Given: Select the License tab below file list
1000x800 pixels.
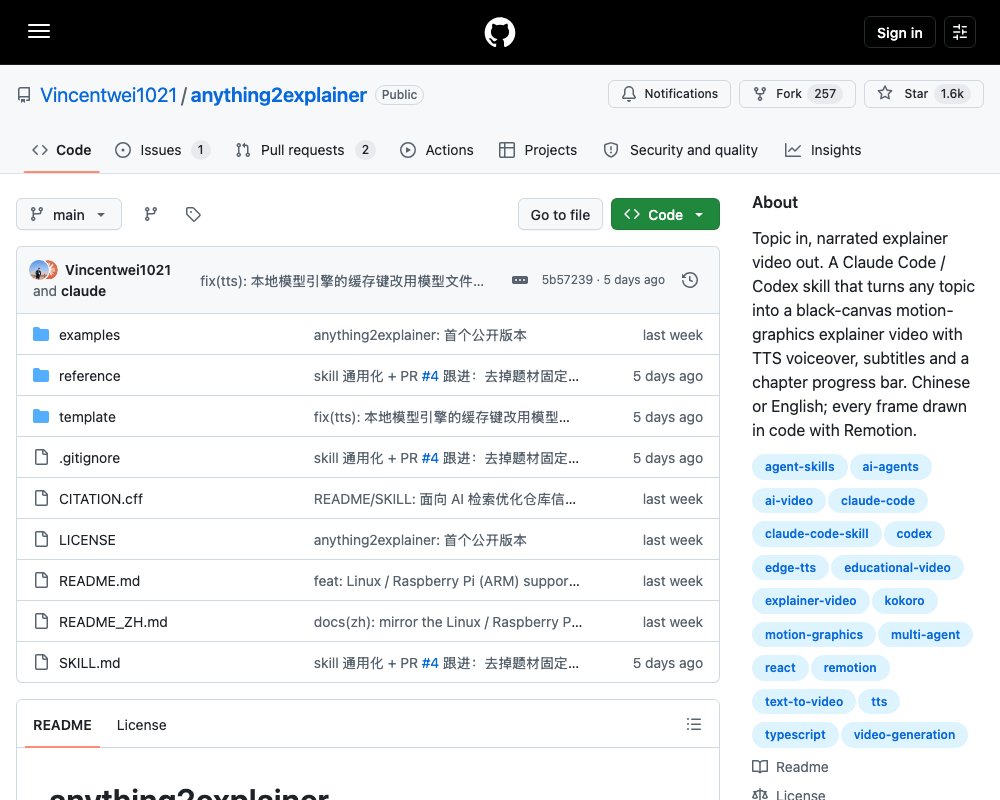Looking at the screenshot, I should tap(142, 725).
